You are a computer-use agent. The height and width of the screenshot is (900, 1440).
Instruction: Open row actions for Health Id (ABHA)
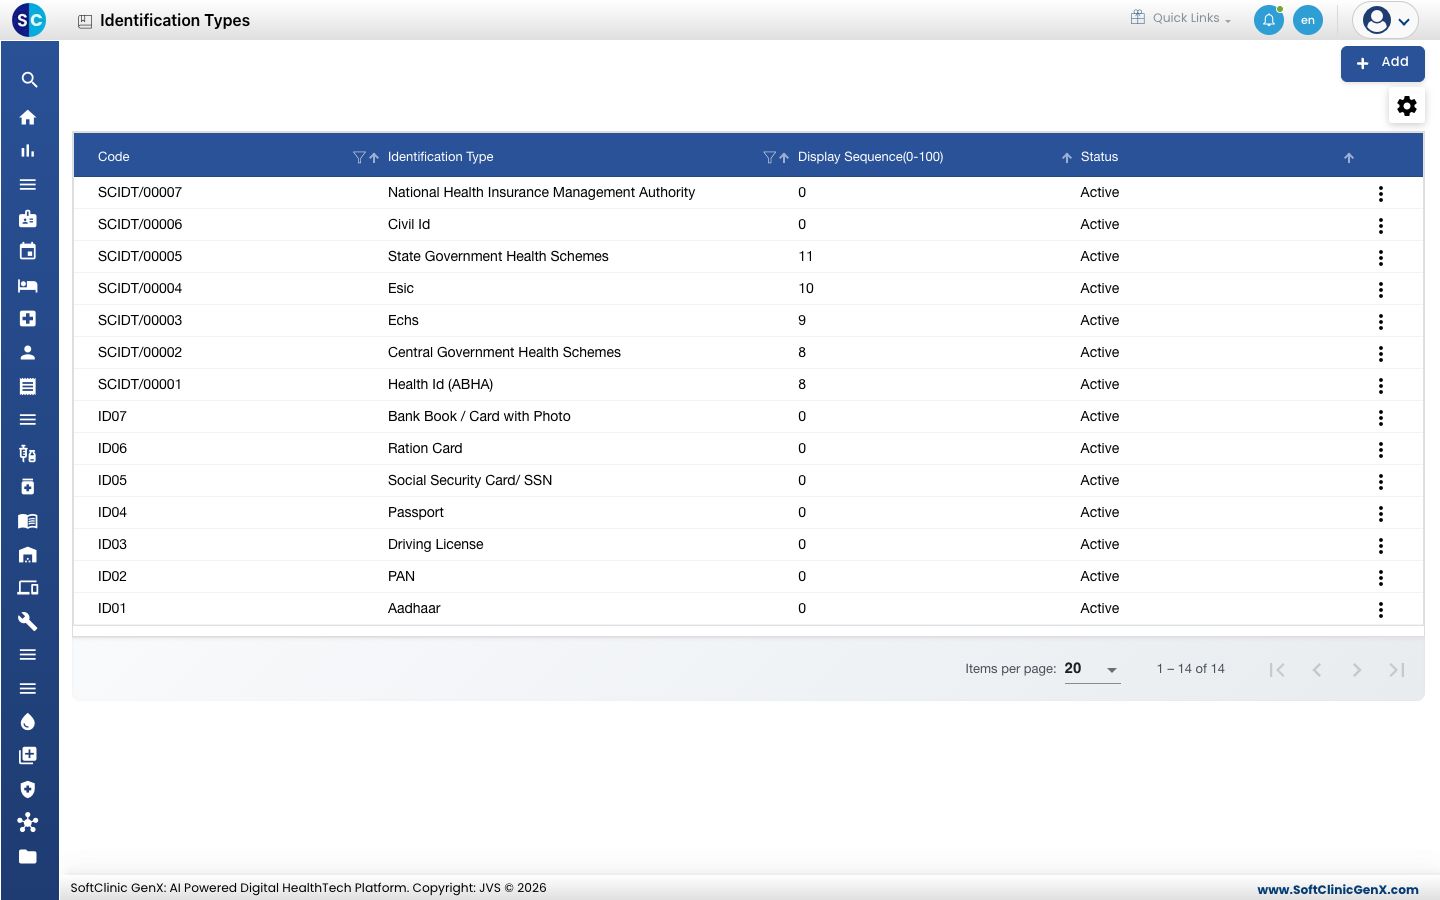[1381, 386]
